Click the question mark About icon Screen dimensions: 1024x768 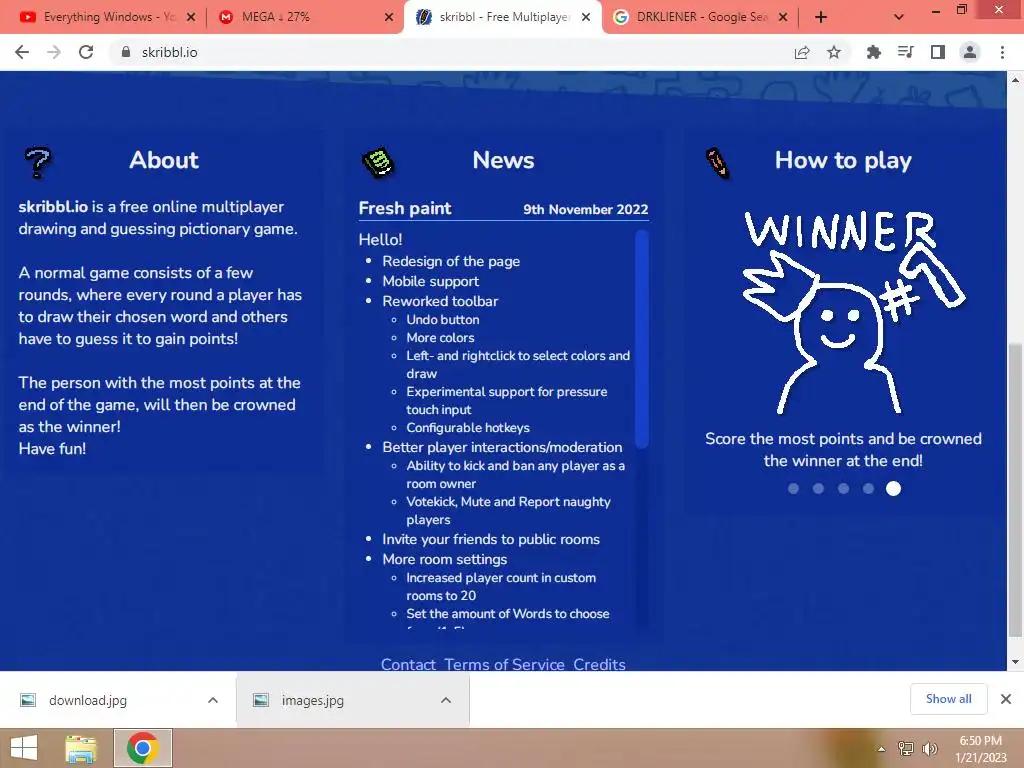point(38,163)
